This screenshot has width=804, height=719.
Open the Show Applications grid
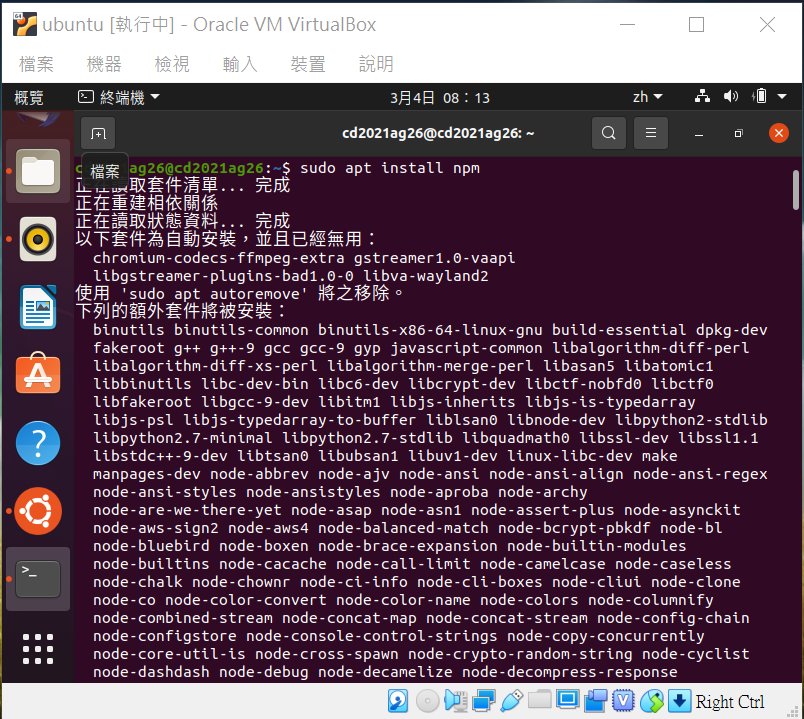click(x=38, y=649)
